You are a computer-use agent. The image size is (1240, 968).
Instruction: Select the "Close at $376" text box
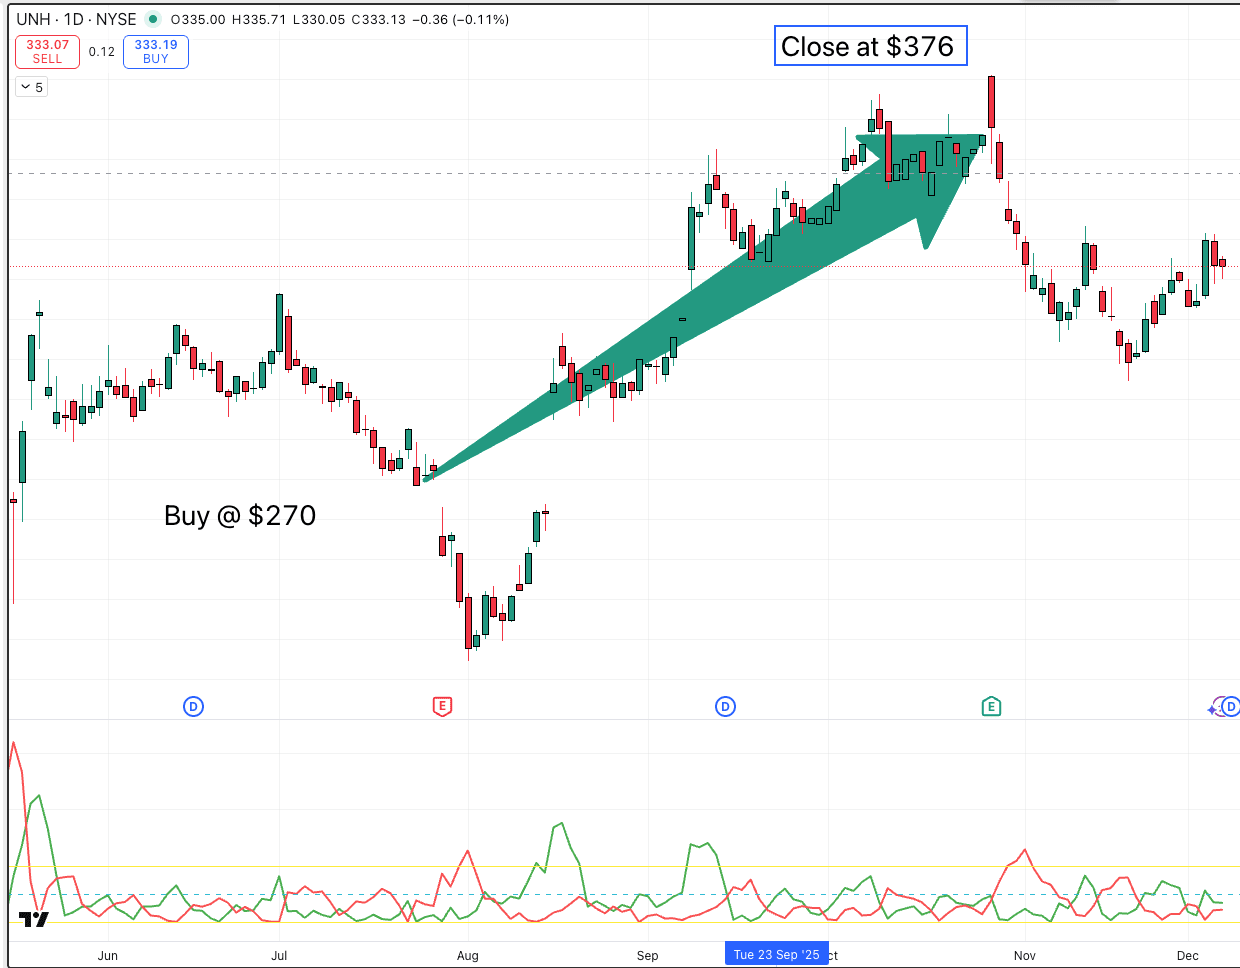click(870, 46)
